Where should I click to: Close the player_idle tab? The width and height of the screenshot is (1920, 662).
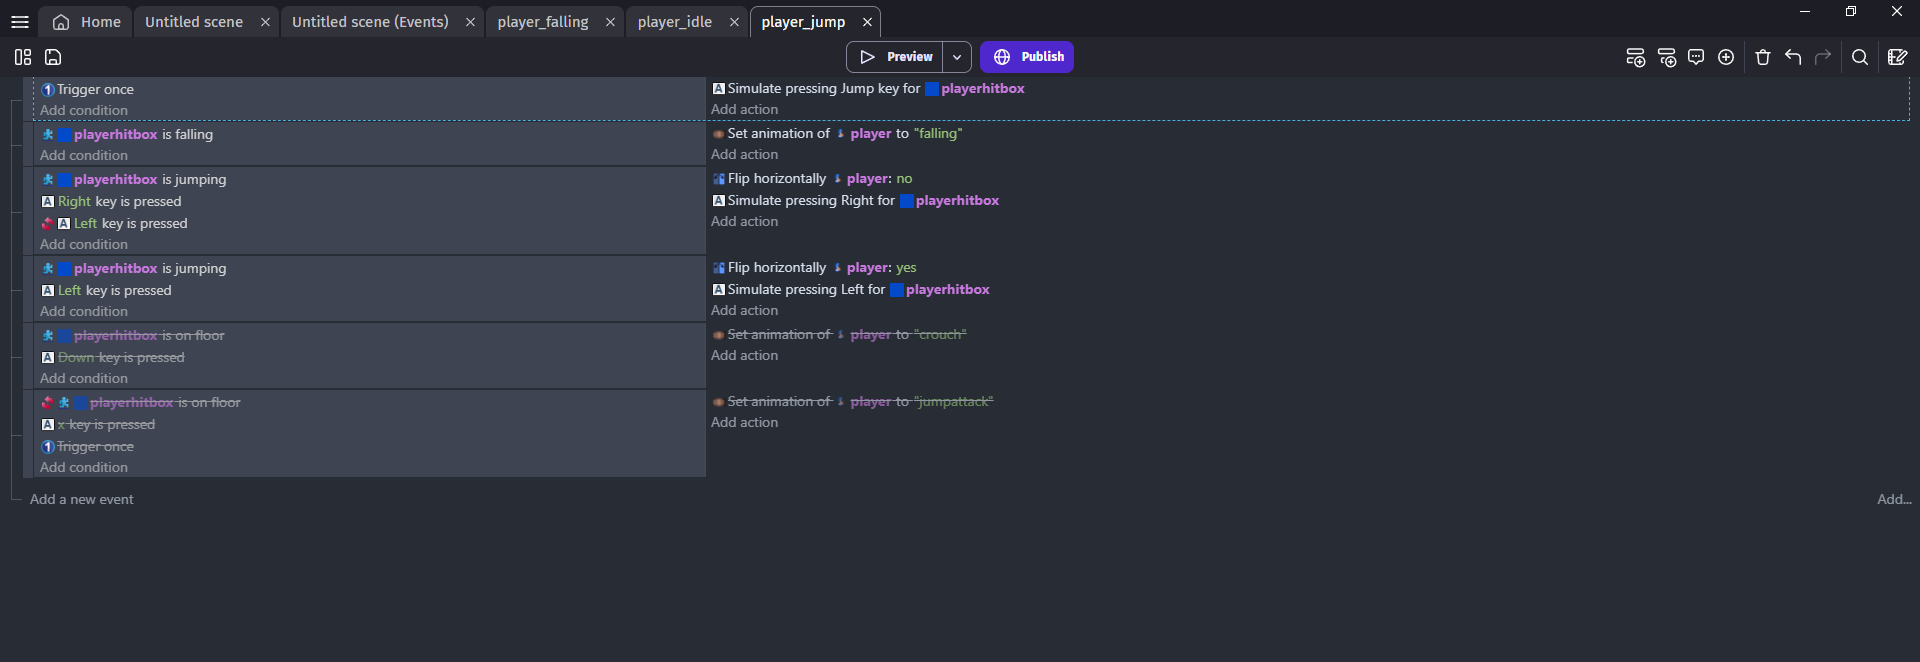click(x=734, y=22)
